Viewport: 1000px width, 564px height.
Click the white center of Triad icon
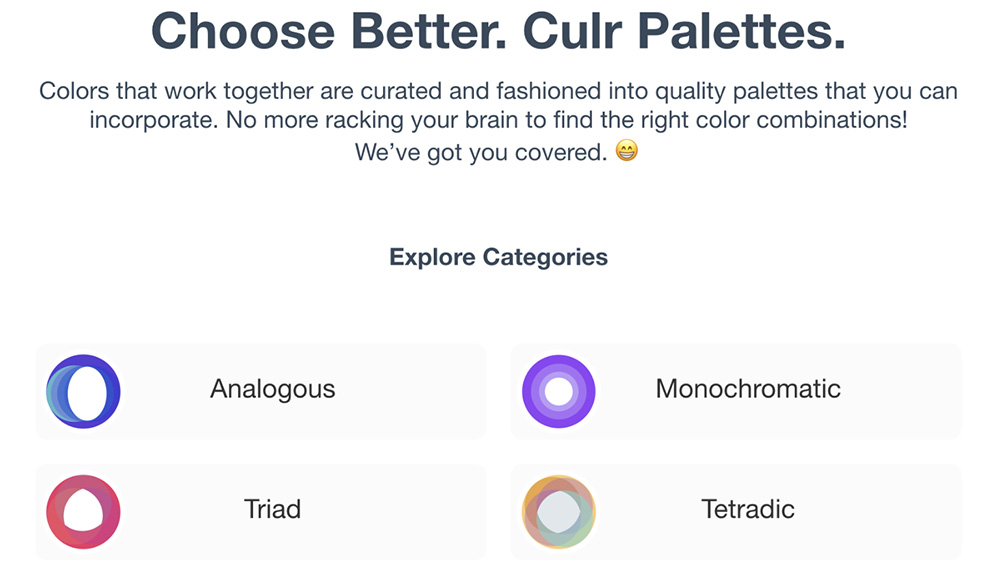coord(83,509)
